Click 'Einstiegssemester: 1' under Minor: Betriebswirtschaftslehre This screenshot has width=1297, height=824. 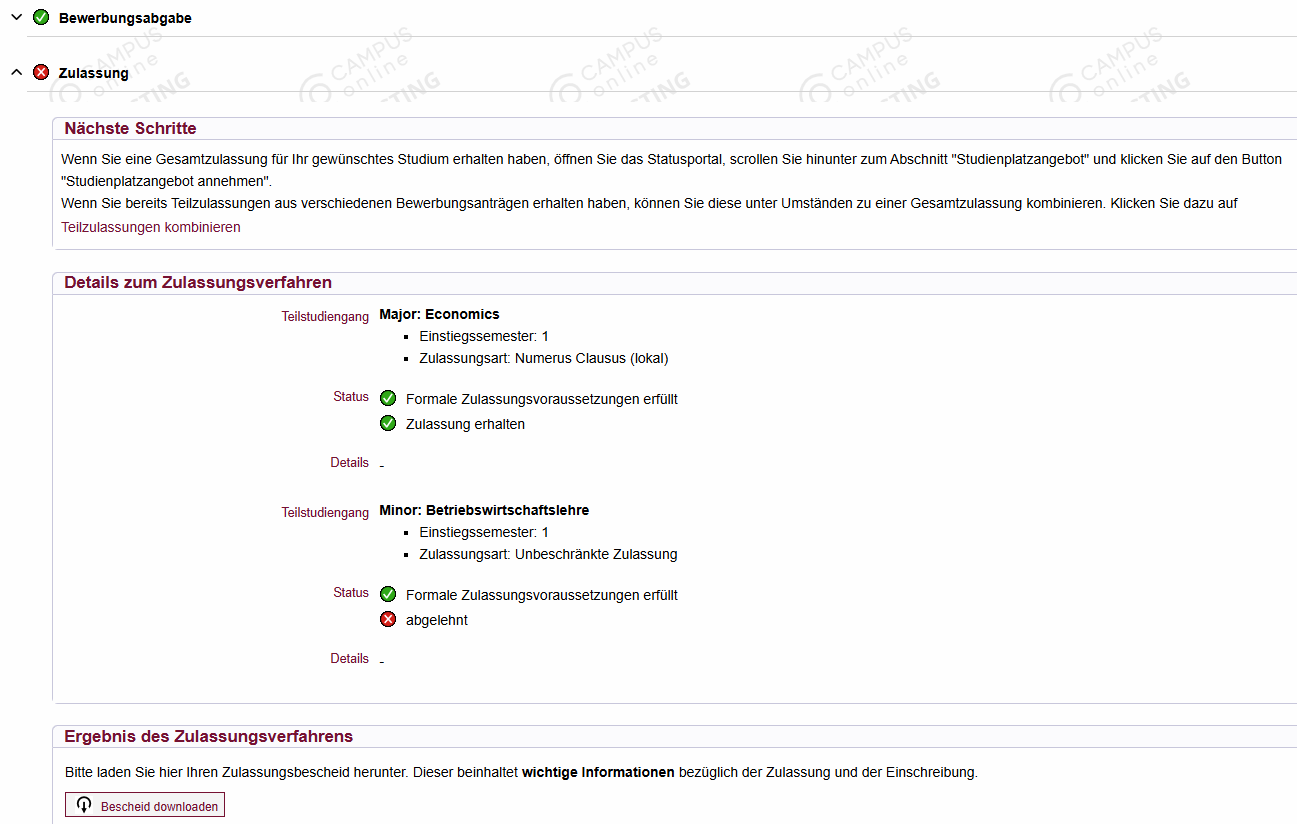(484, 532)
